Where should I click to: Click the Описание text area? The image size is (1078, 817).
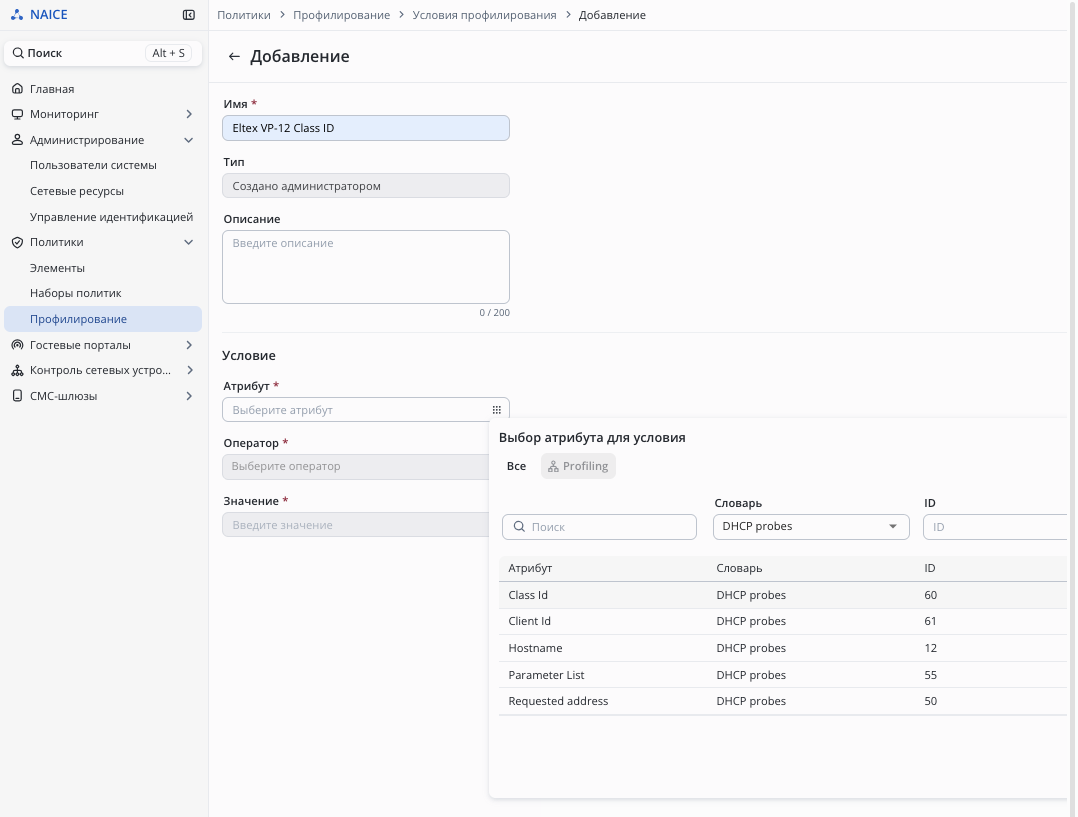pos(365,267)
